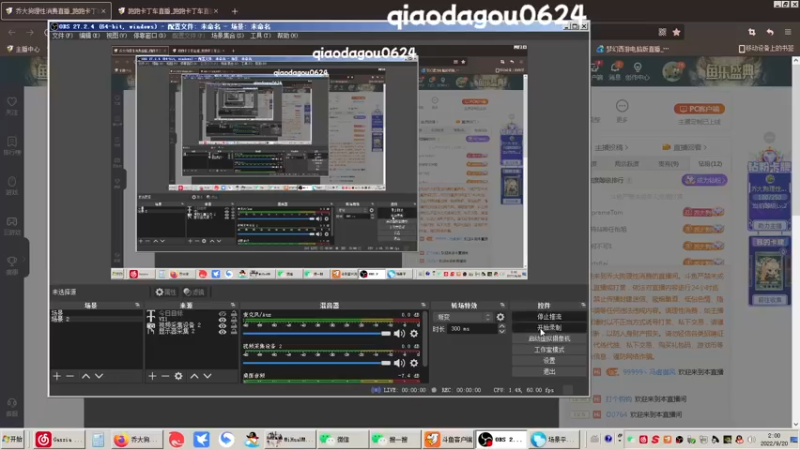
Task: Toggle visibility of 视频采集设备 2 source
Action: (x=222, y=326)
